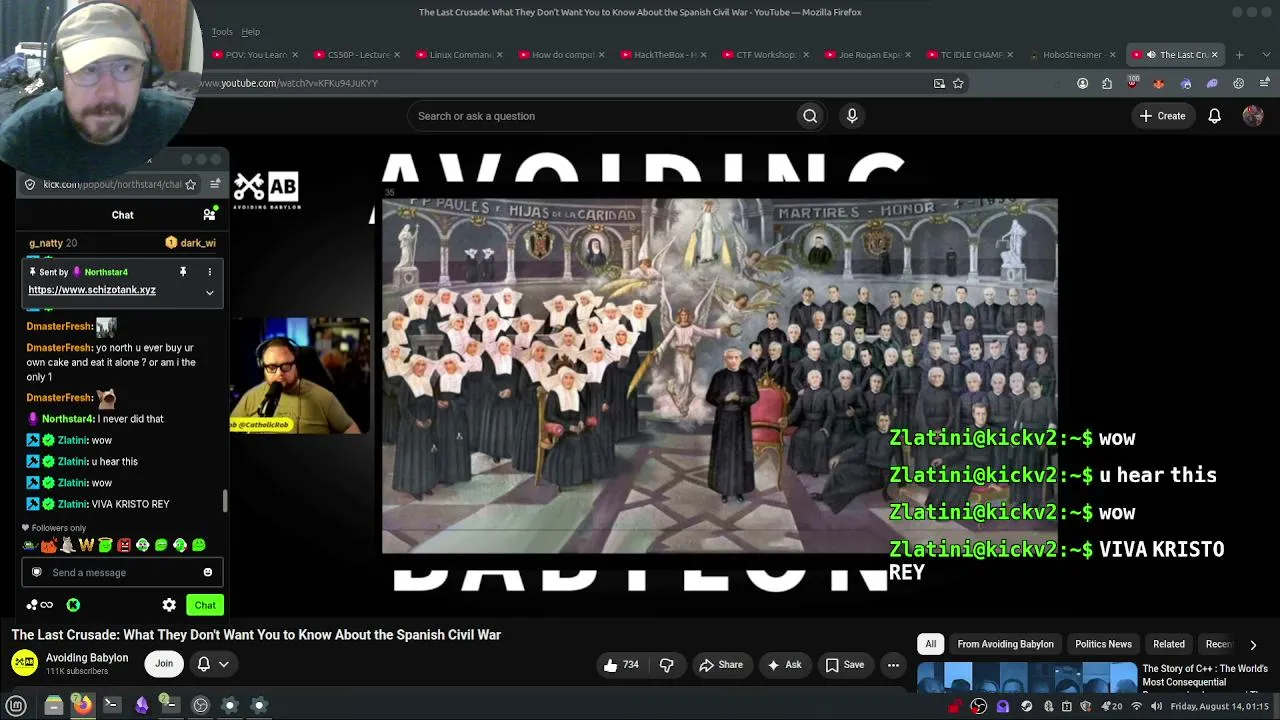Click the Kick chat scrollbar
The width and height of the screenshot is (1280, 720).
point(225,501)
